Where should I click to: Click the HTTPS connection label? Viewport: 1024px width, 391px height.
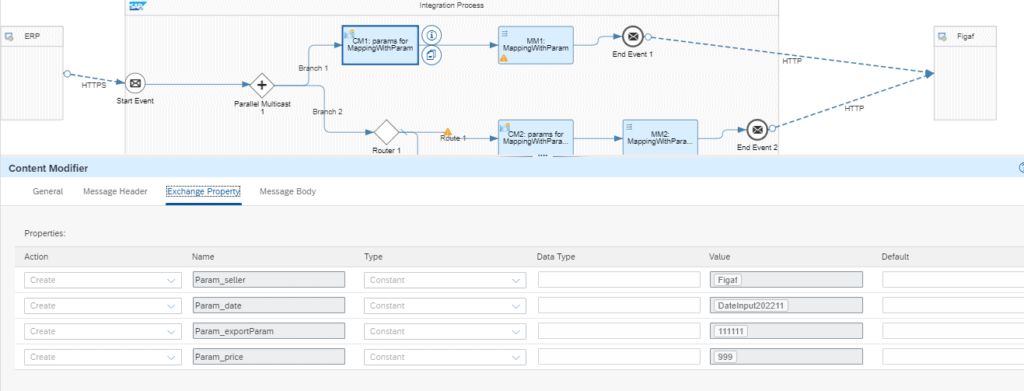(94, 85)
